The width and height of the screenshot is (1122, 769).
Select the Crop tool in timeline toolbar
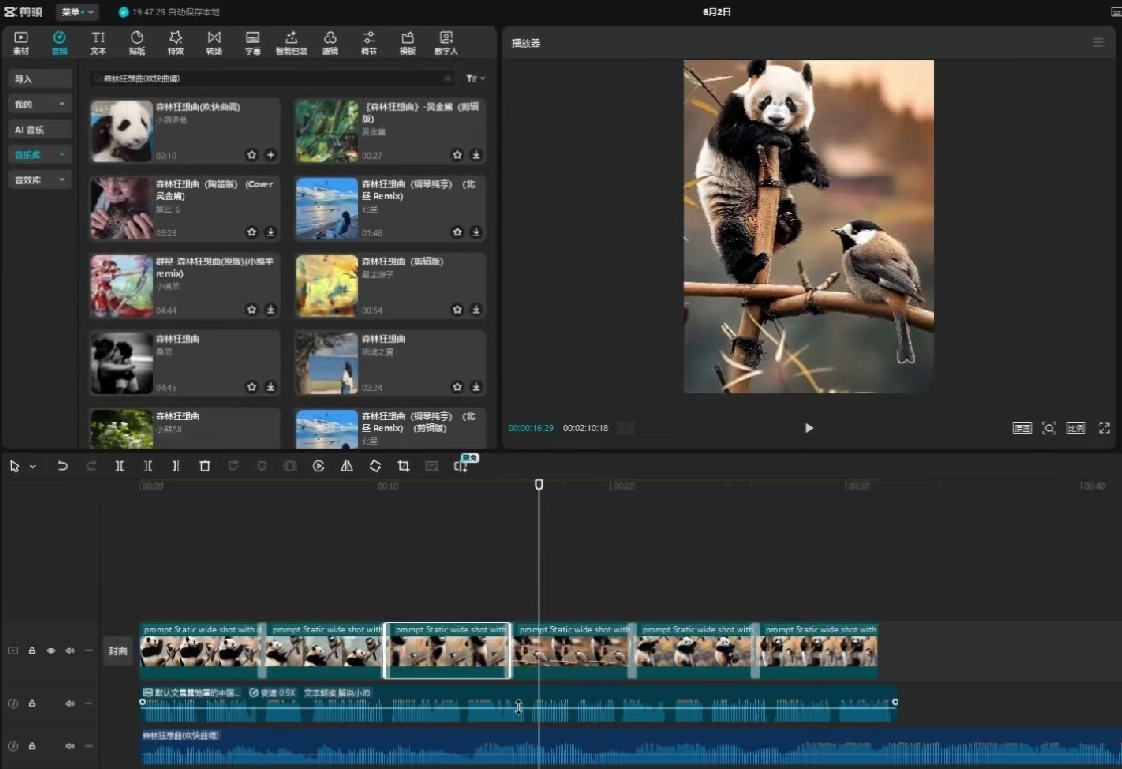(404, 466)
